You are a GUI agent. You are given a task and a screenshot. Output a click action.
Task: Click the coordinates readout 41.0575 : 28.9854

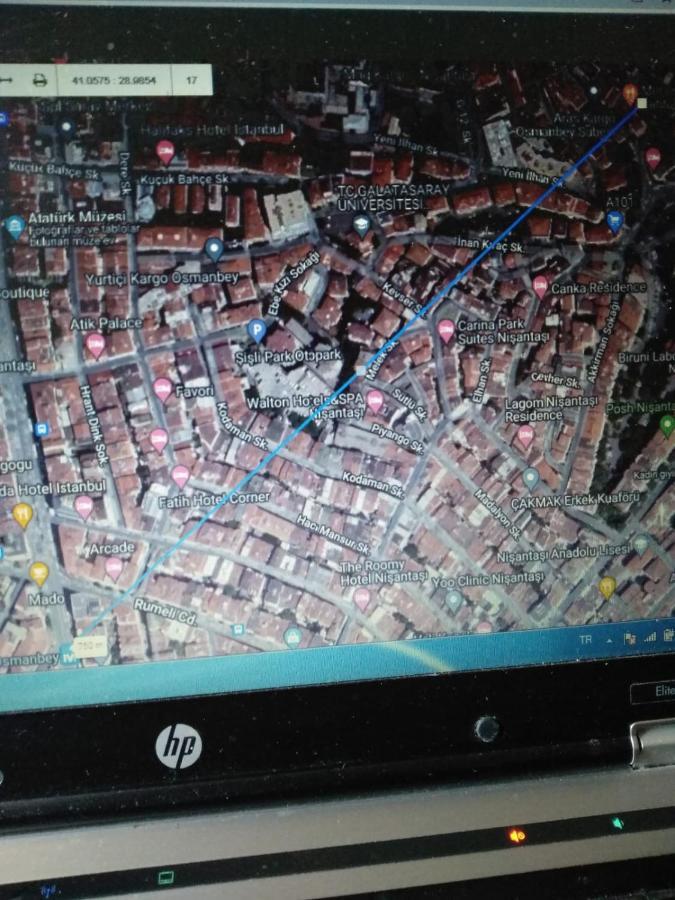point(114,80)
